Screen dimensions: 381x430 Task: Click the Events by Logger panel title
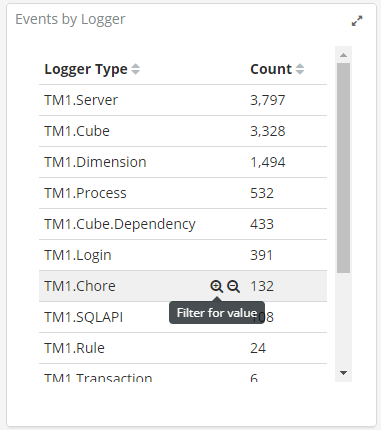point(70,19)
